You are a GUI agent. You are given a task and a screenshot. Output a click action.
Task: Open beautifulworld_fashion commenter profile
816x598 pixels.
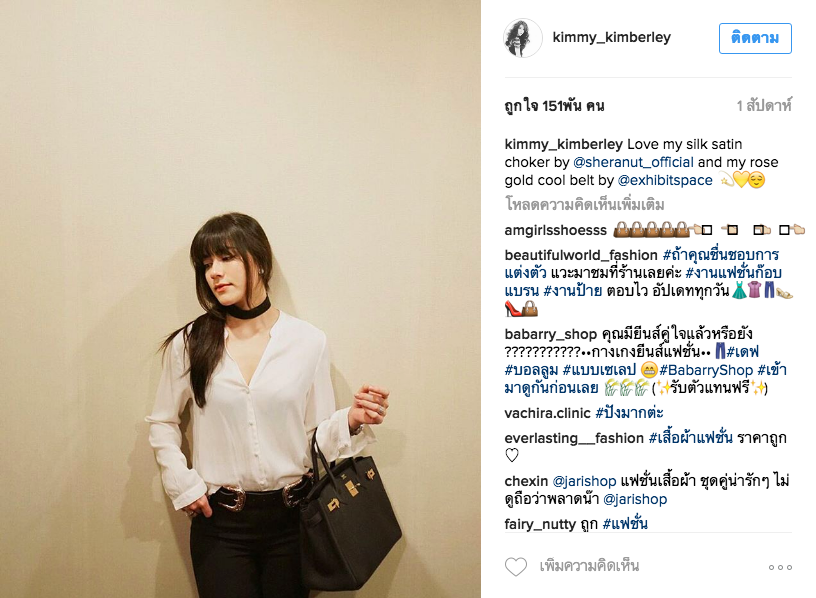tap(581, 255)
